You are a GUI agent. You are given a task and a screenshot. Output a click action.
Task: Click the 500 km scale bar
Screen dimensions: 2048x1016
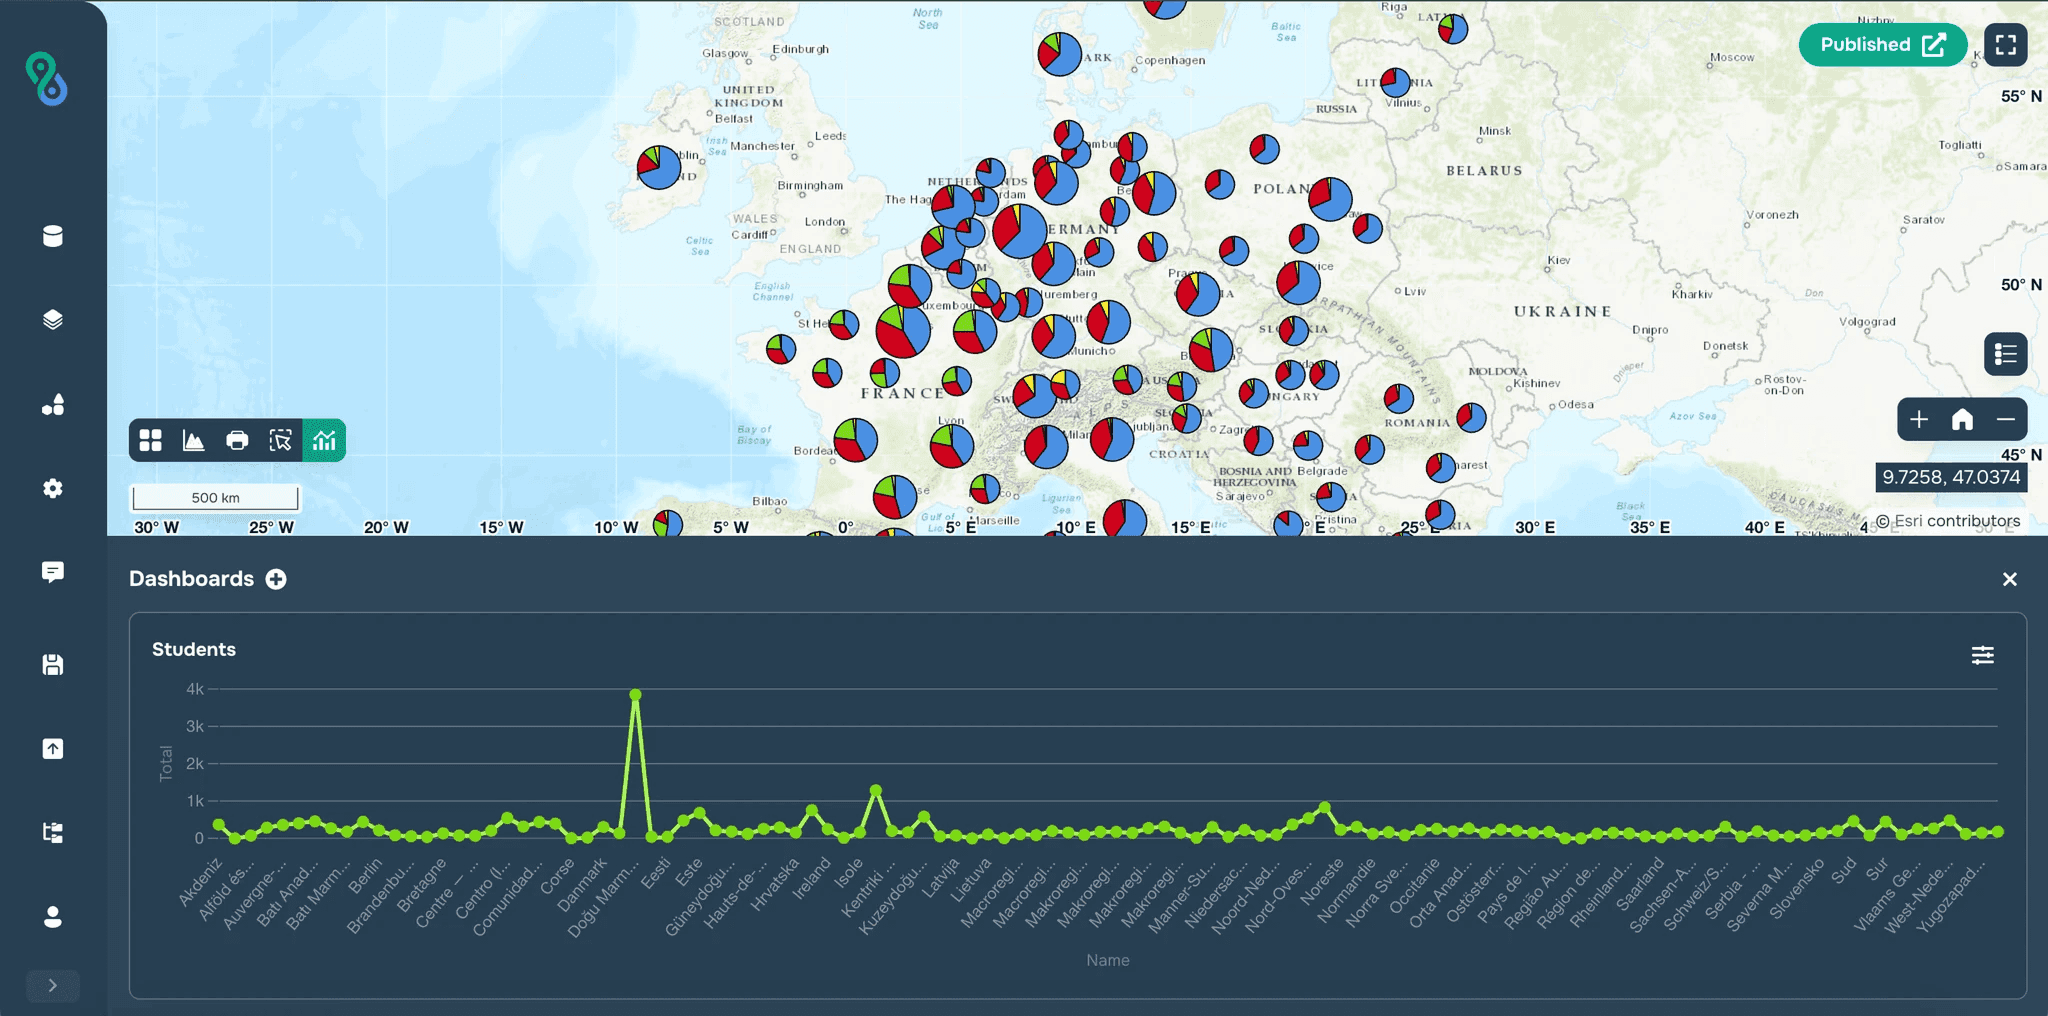coord(215,498)
